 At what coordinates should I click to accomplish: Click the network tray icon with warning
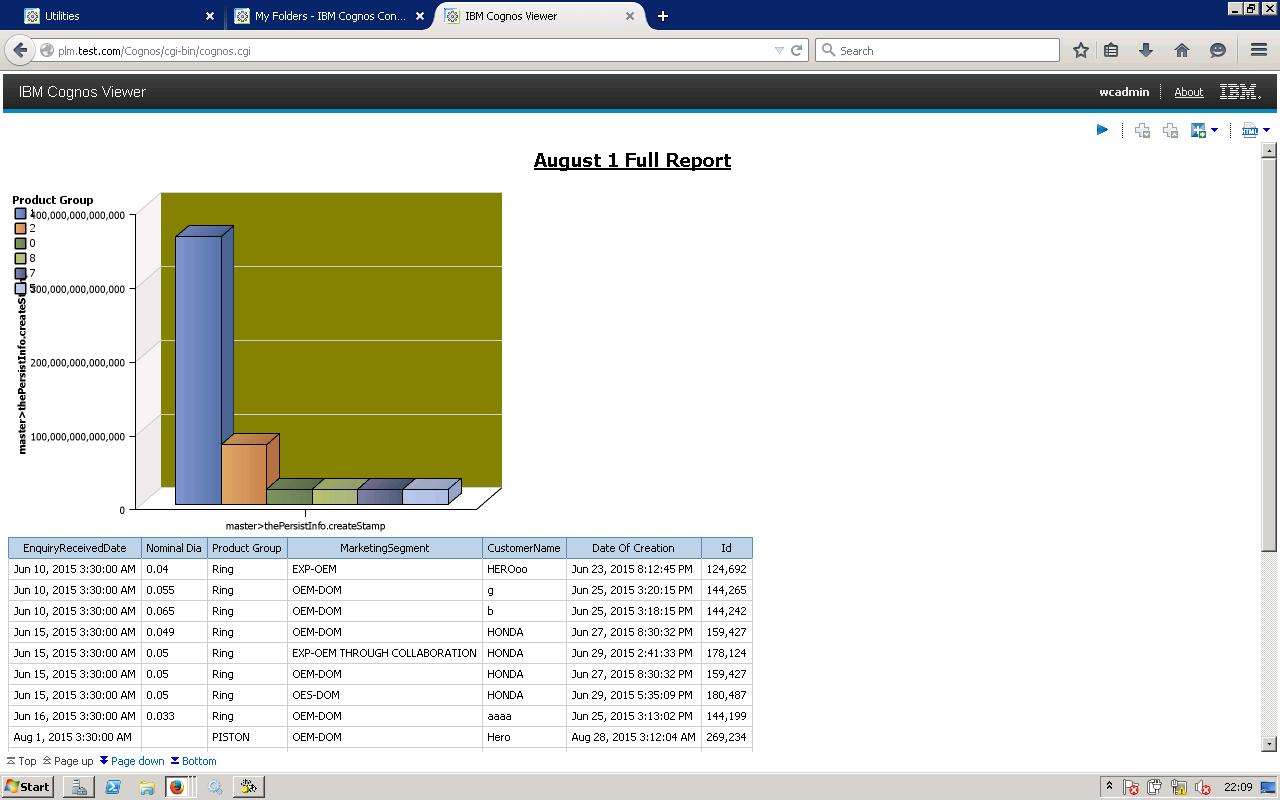click(x=1179, y=787)
